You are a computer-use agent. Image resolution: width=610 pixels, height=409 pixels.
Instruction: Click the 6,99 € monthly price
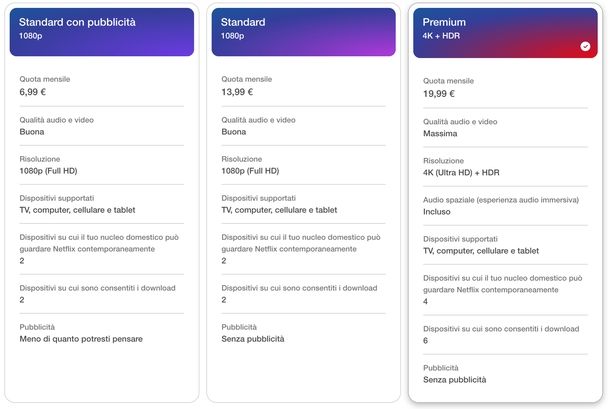(x=33, y=92)
